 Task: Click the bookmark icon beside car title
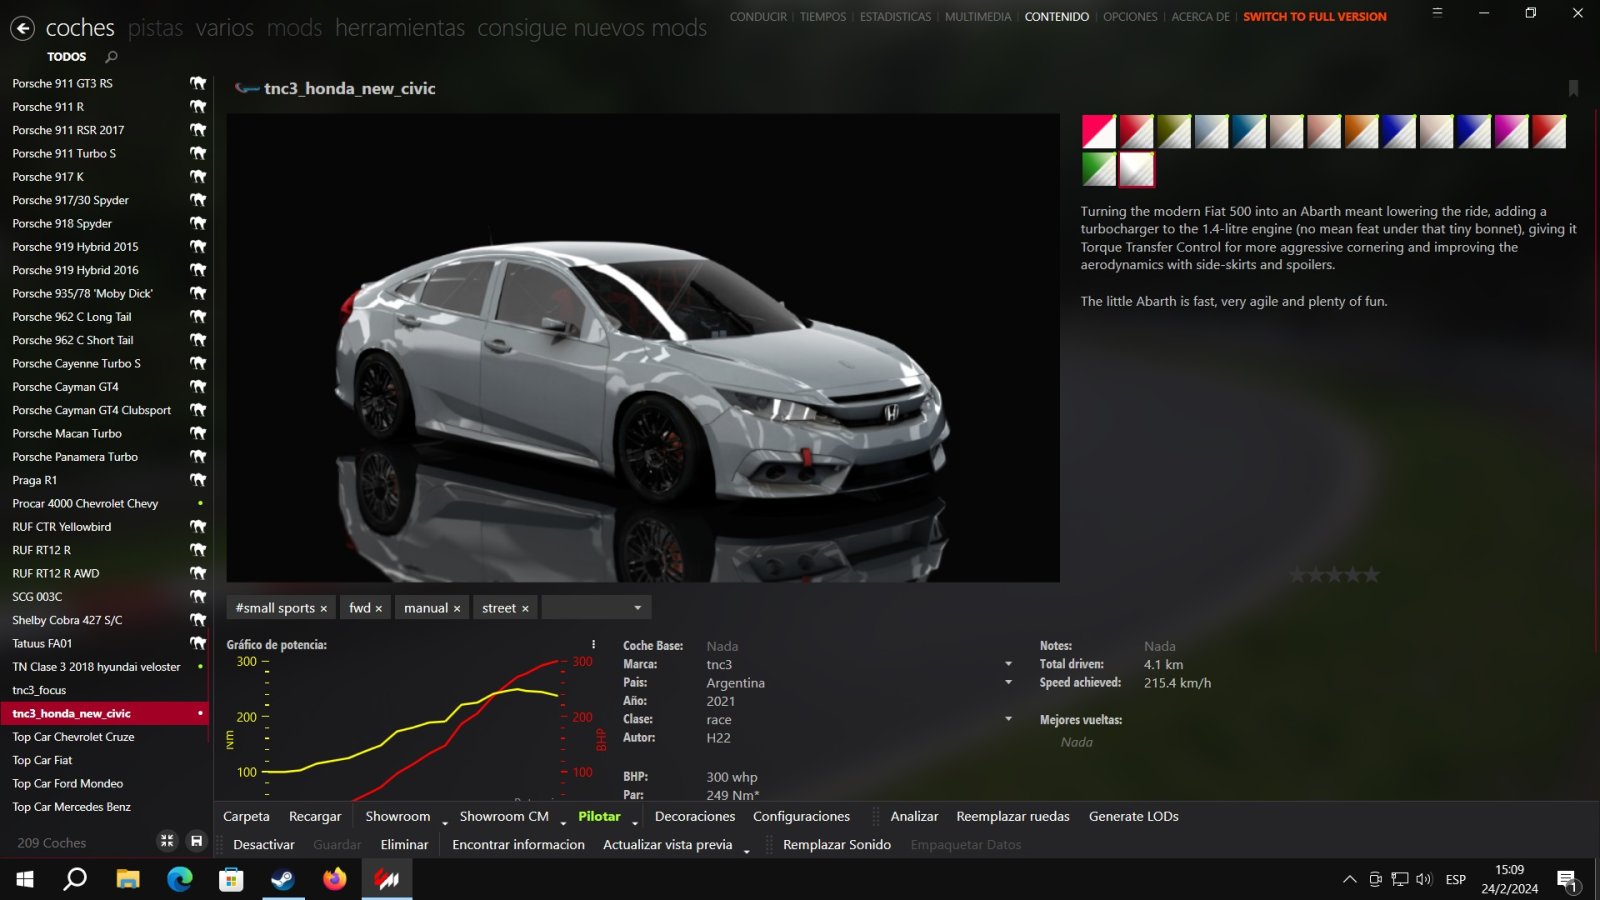coord(1573,88)
